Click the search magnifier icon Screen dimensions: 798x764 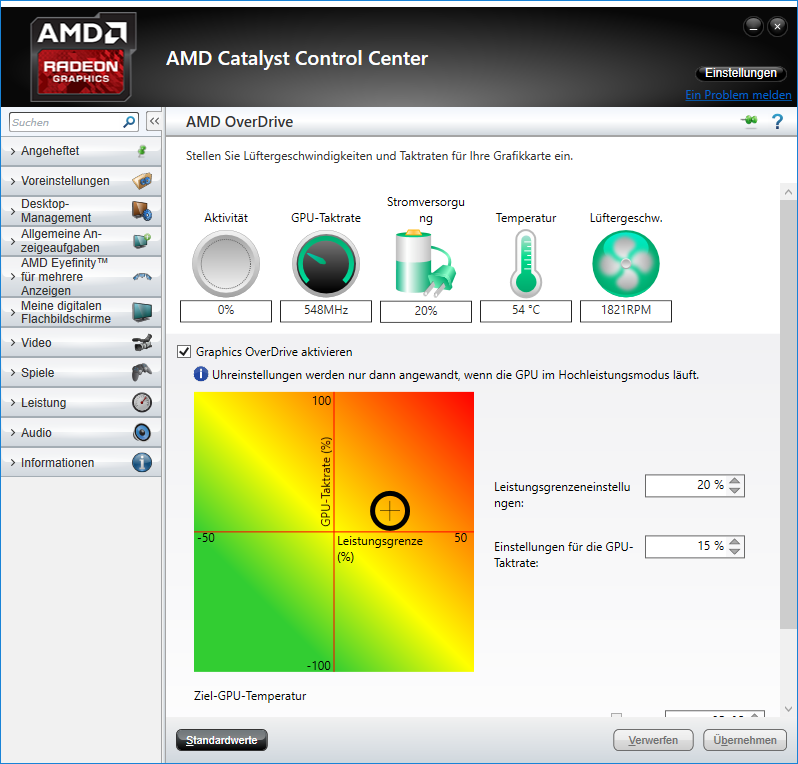[x=129, y=122]
